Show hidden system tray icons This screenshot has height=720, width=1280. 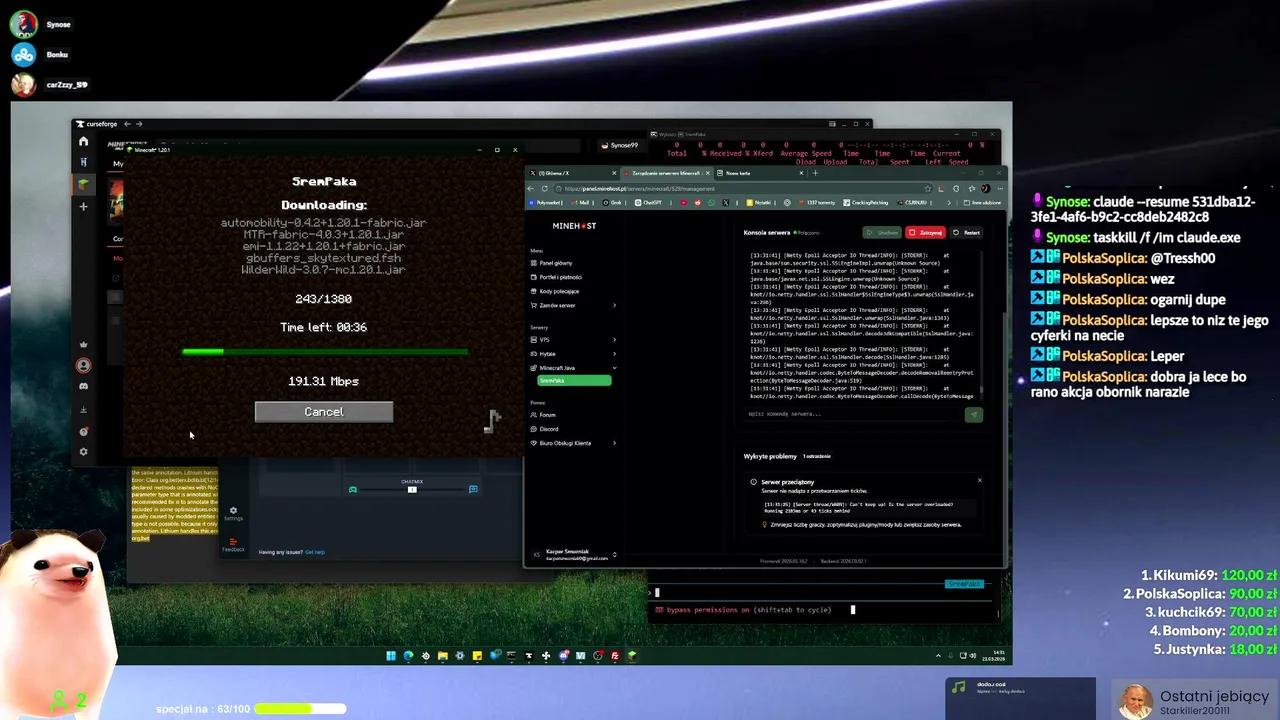(938, 656)
